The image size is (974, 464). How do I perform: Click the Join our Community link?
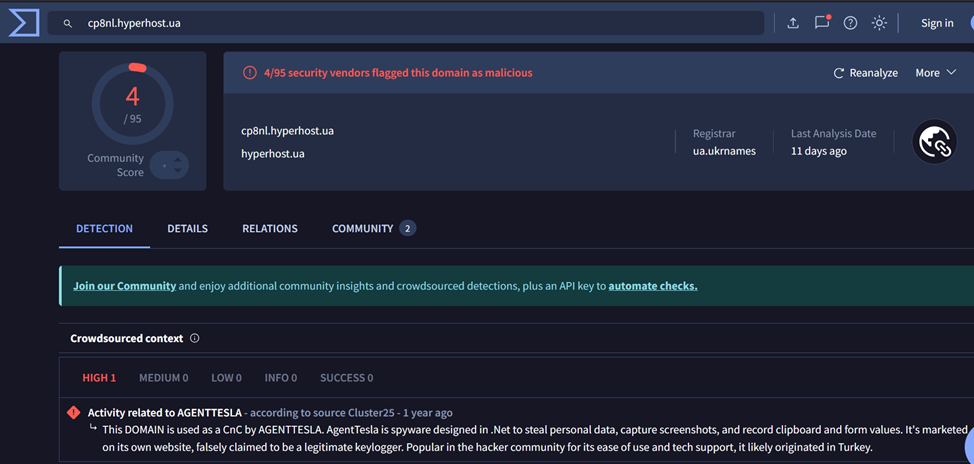tap(124, 286)
